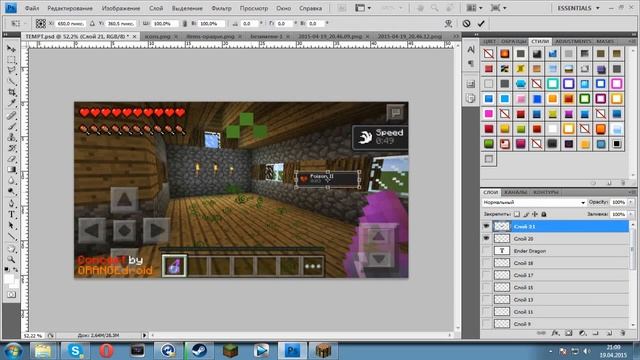Hide layer Слой 20 with eye icon
The image size is (640, 360).
(x=486, y=238)
